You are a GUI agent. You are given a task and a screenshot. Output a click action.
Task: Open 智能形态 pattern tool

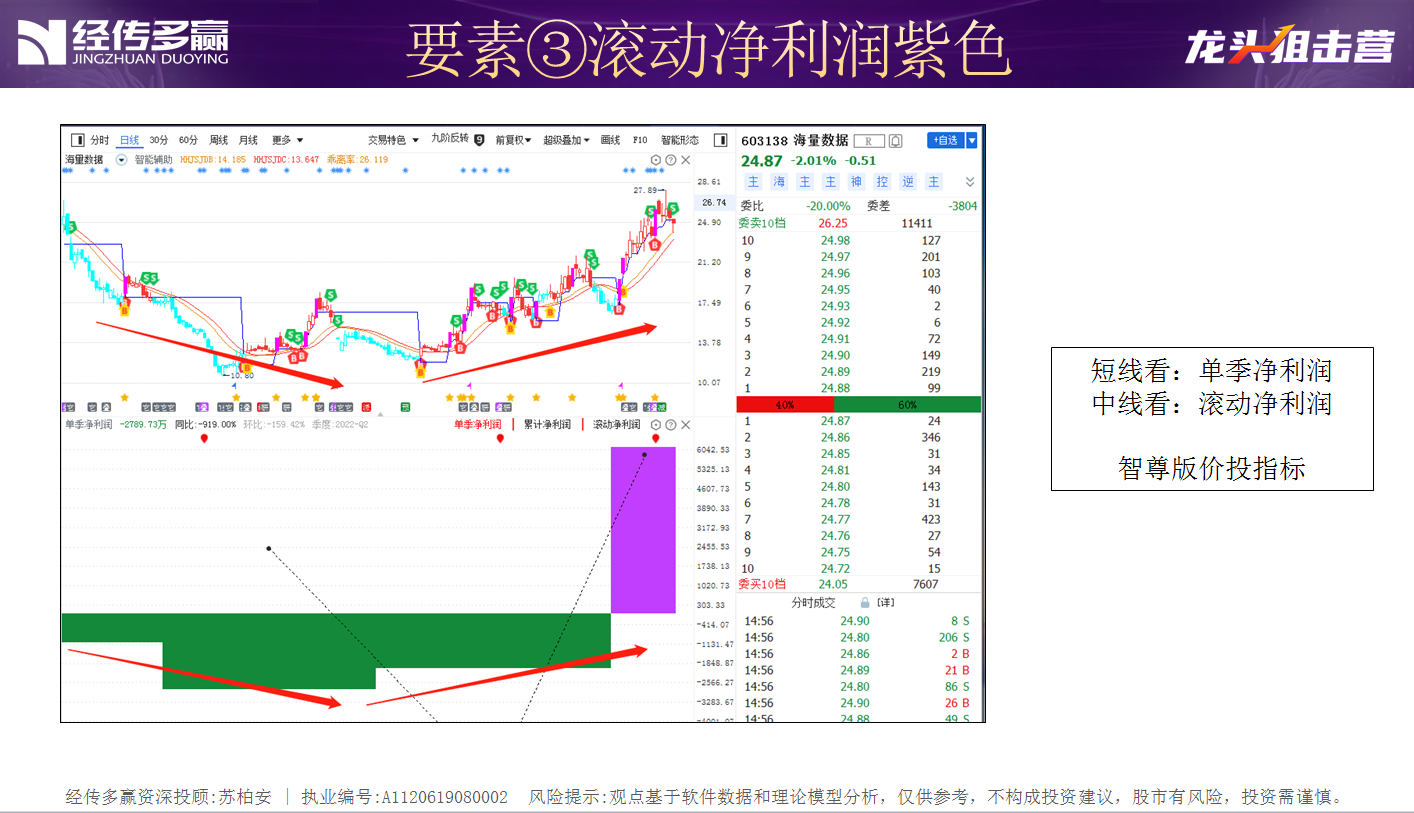click(x=680, y=140)
